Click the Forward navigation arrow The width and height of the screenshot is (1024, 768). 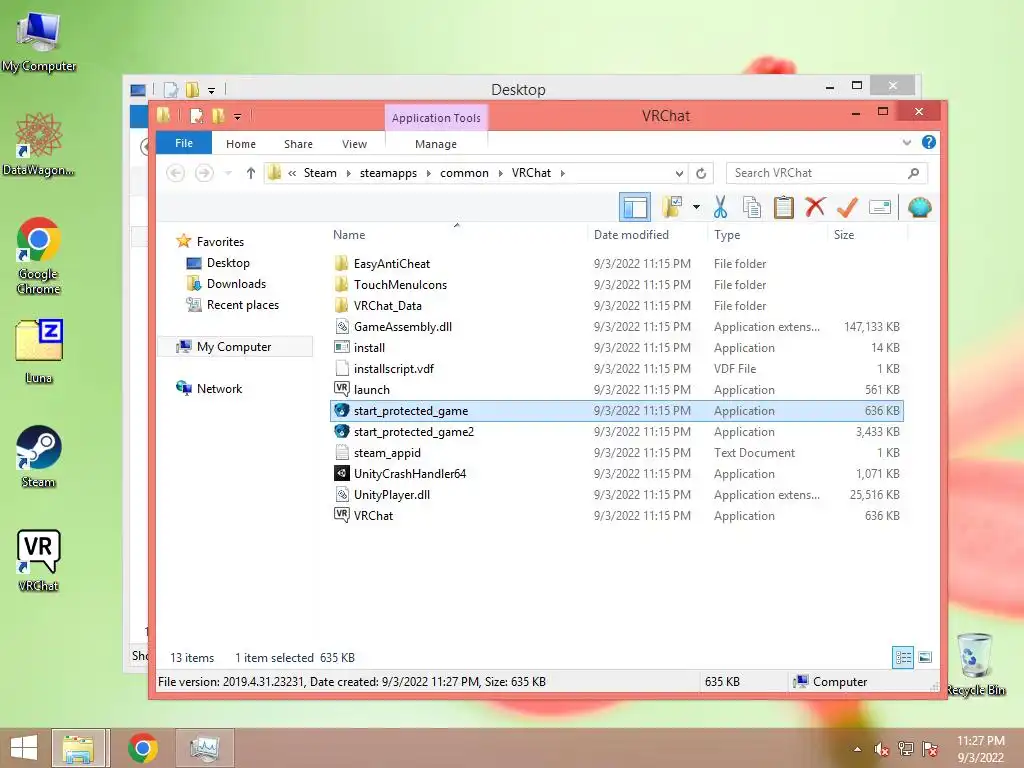[x=204, y=173]
